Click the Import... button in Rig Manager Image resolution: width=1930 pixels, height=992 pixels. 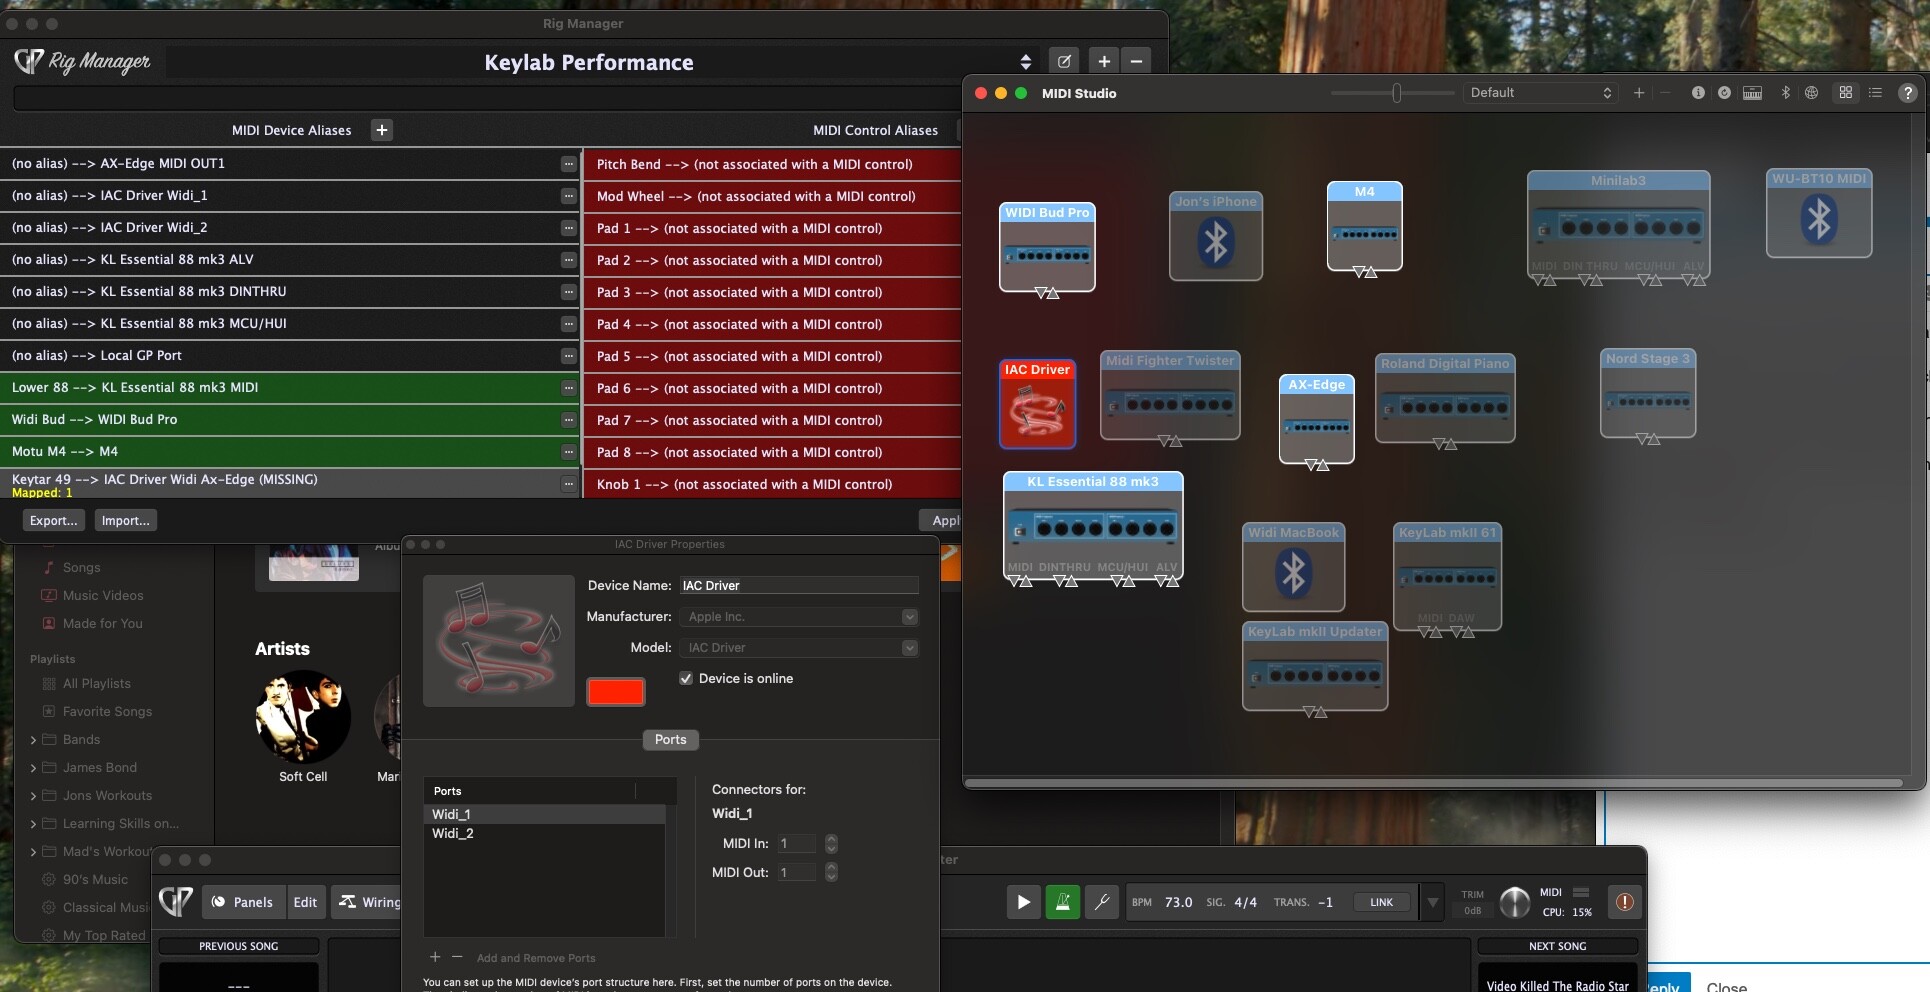tap(126, 521)
